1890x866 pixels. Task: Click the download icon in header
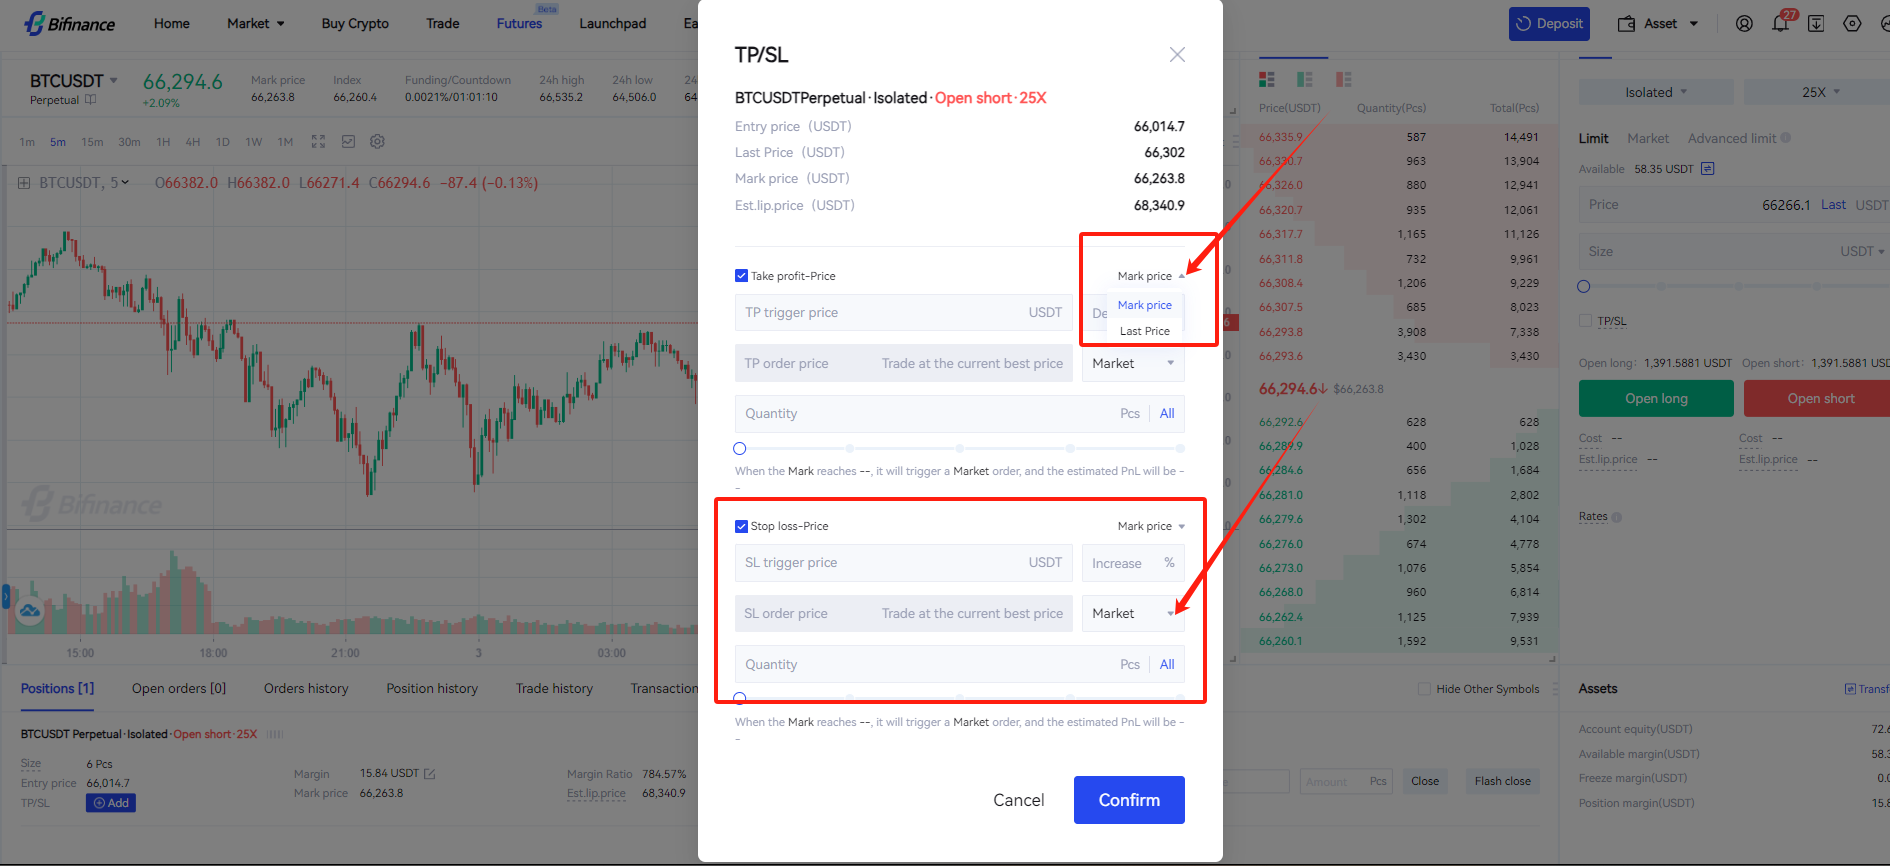click(1816, 24)
